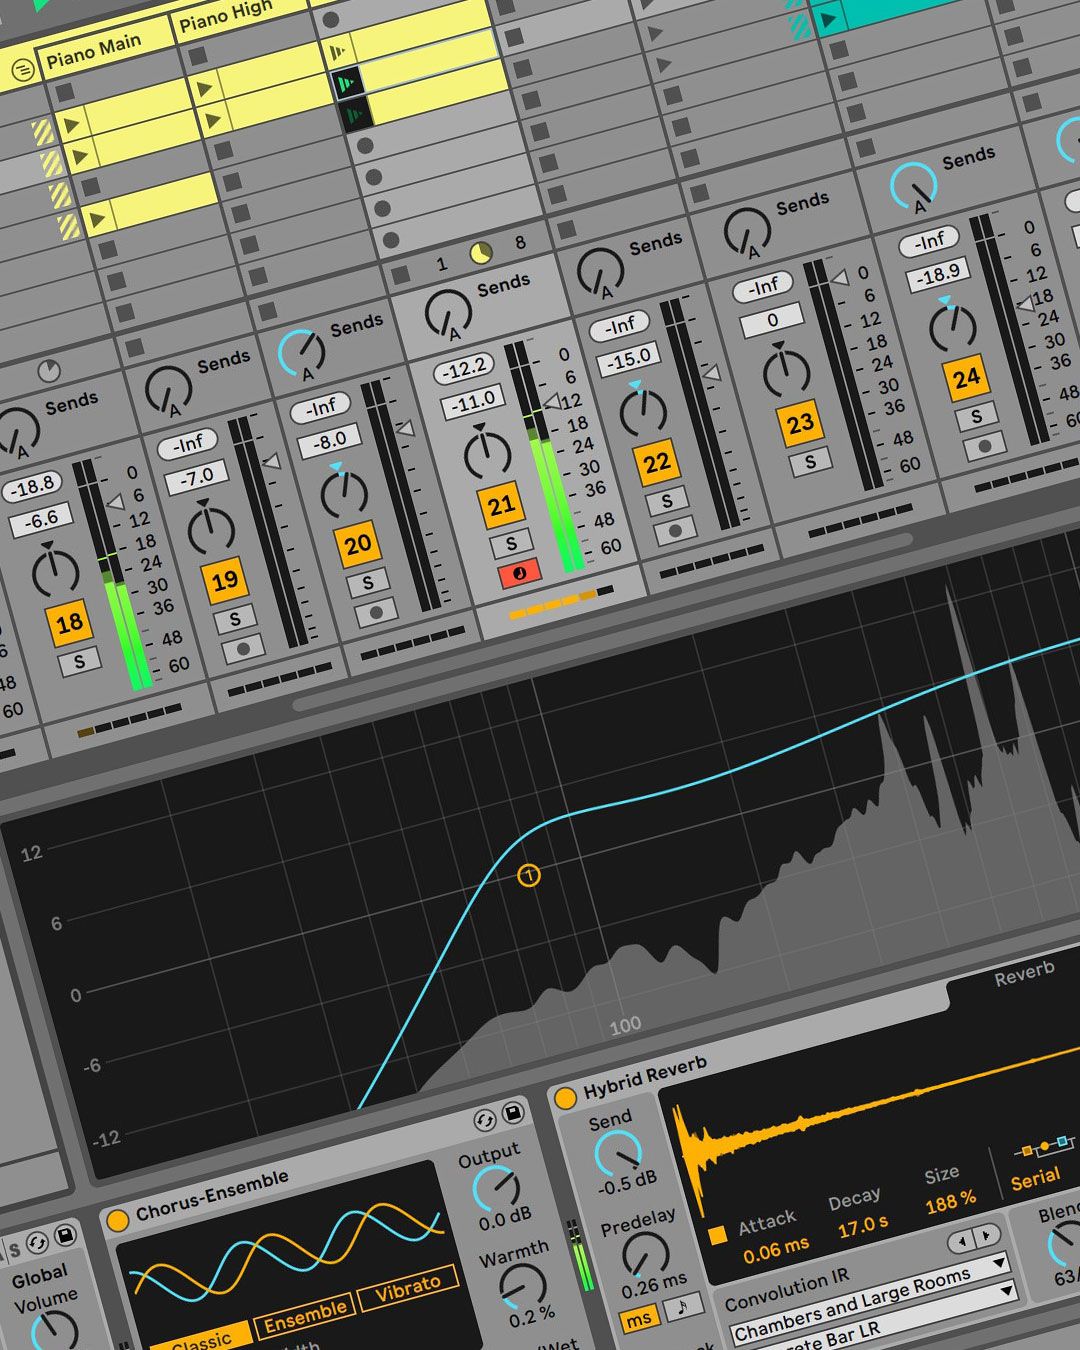This screenshot has height=1350, width=1080.
Task: Solo track 18 with the S button
Action: click(79, 661)
